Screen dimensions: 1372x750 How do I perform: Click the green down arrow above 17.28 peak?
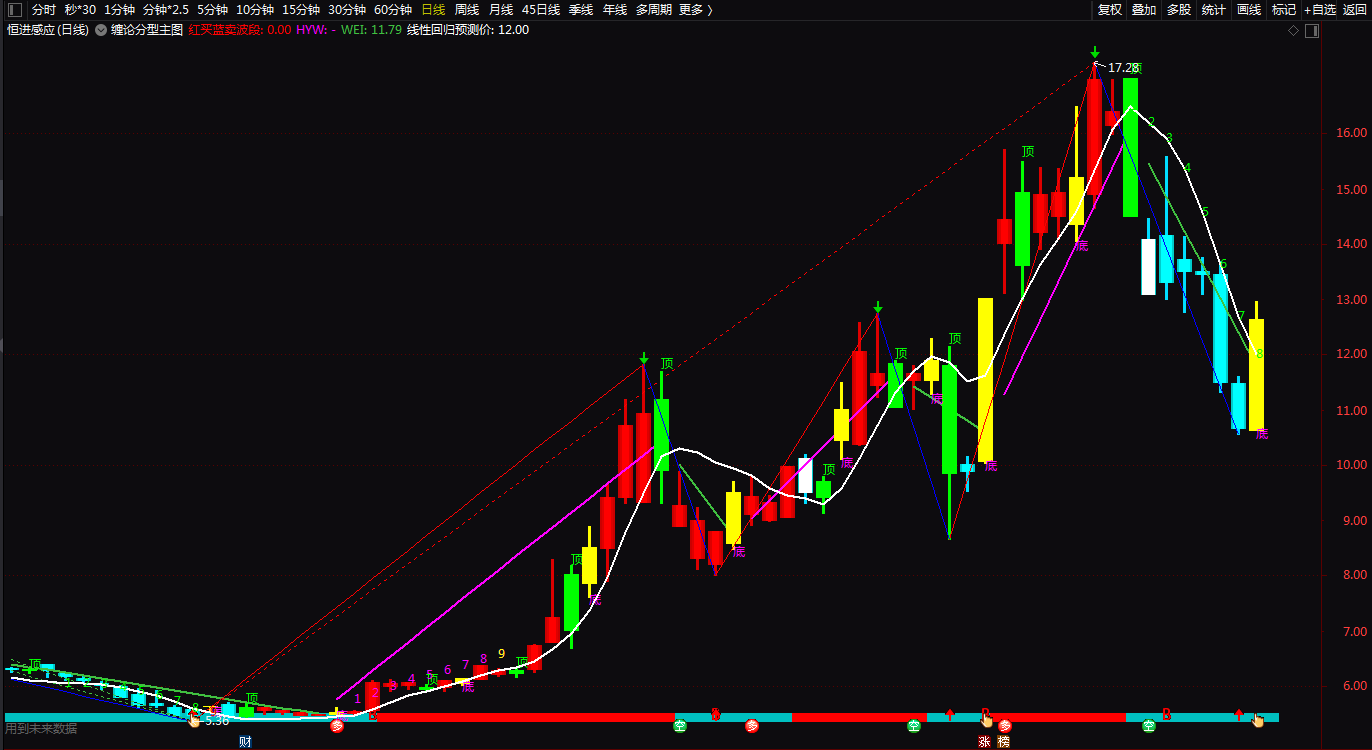pos(1096,52)
